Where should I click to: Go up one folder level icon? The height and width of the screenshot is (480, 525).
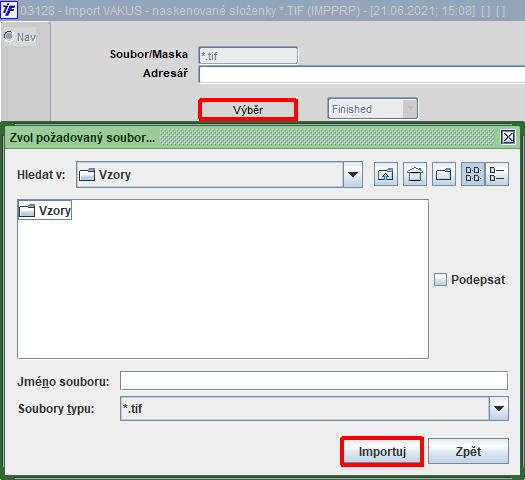386,174
